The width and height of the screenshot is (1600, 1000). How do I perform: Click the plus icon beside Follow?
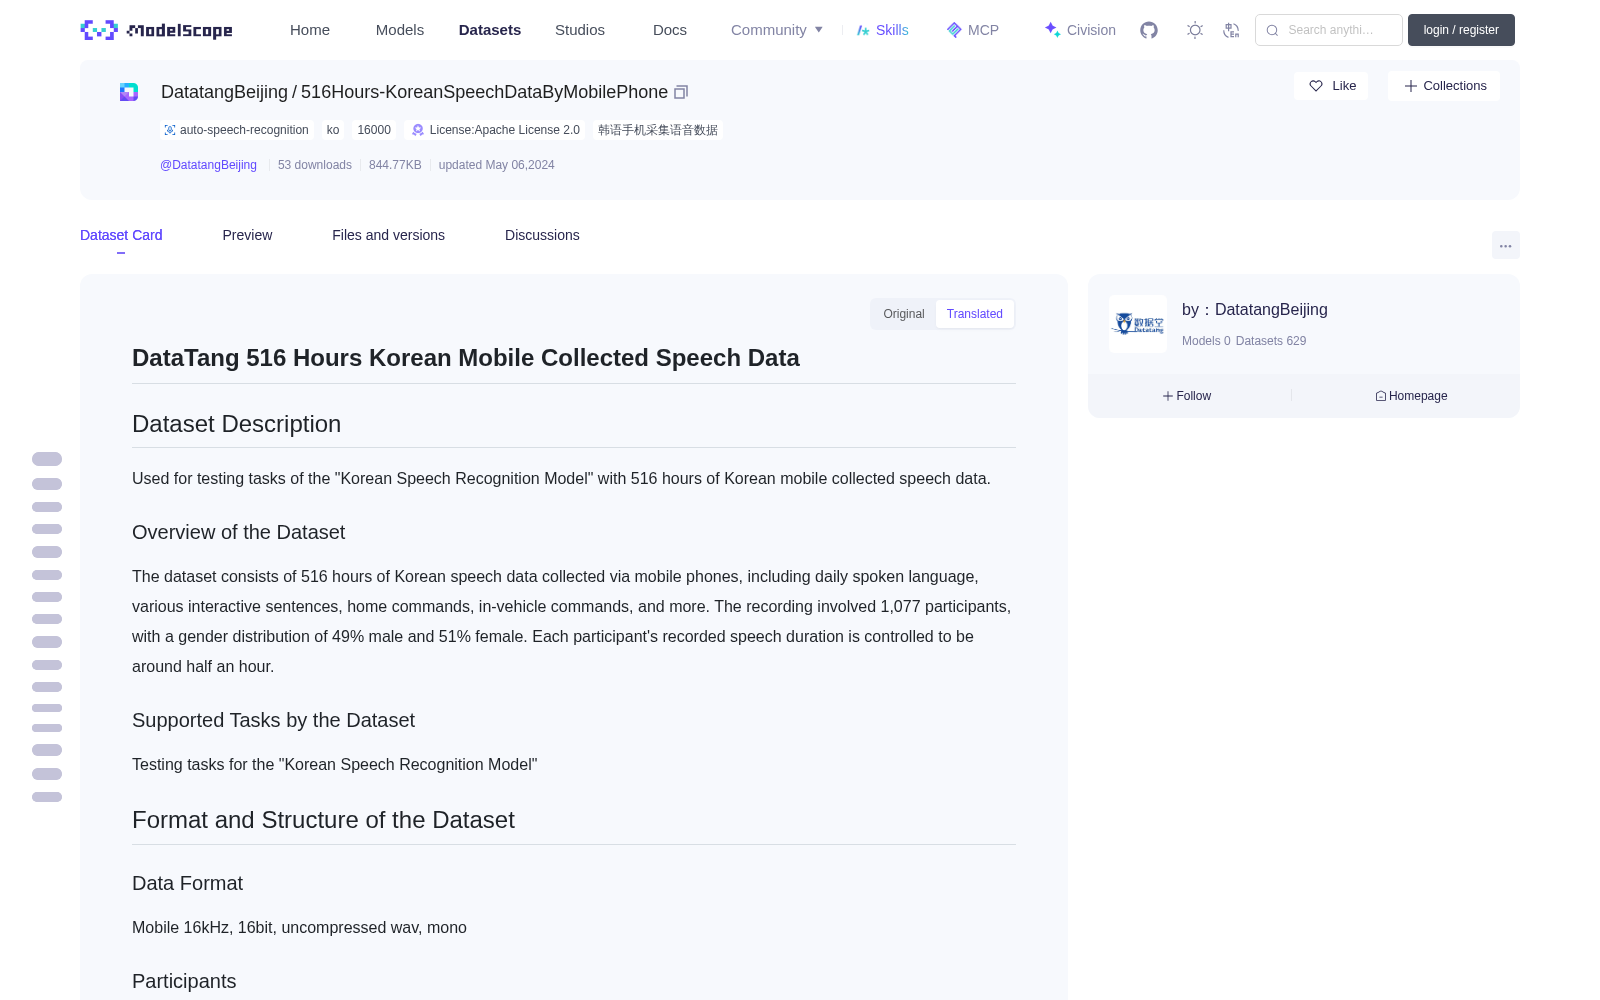(1168, 396)
